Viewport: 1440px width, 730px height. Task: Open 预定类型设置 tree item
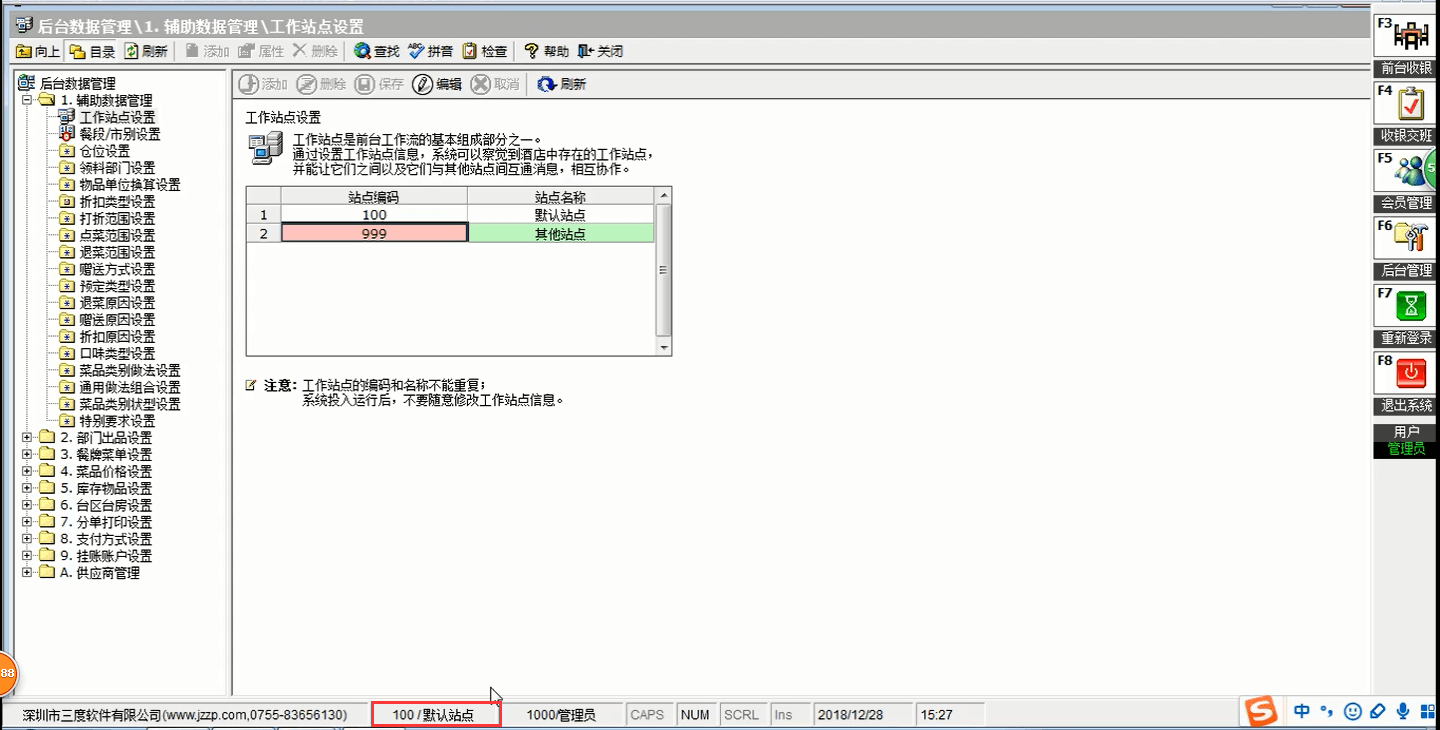[117, 286]
